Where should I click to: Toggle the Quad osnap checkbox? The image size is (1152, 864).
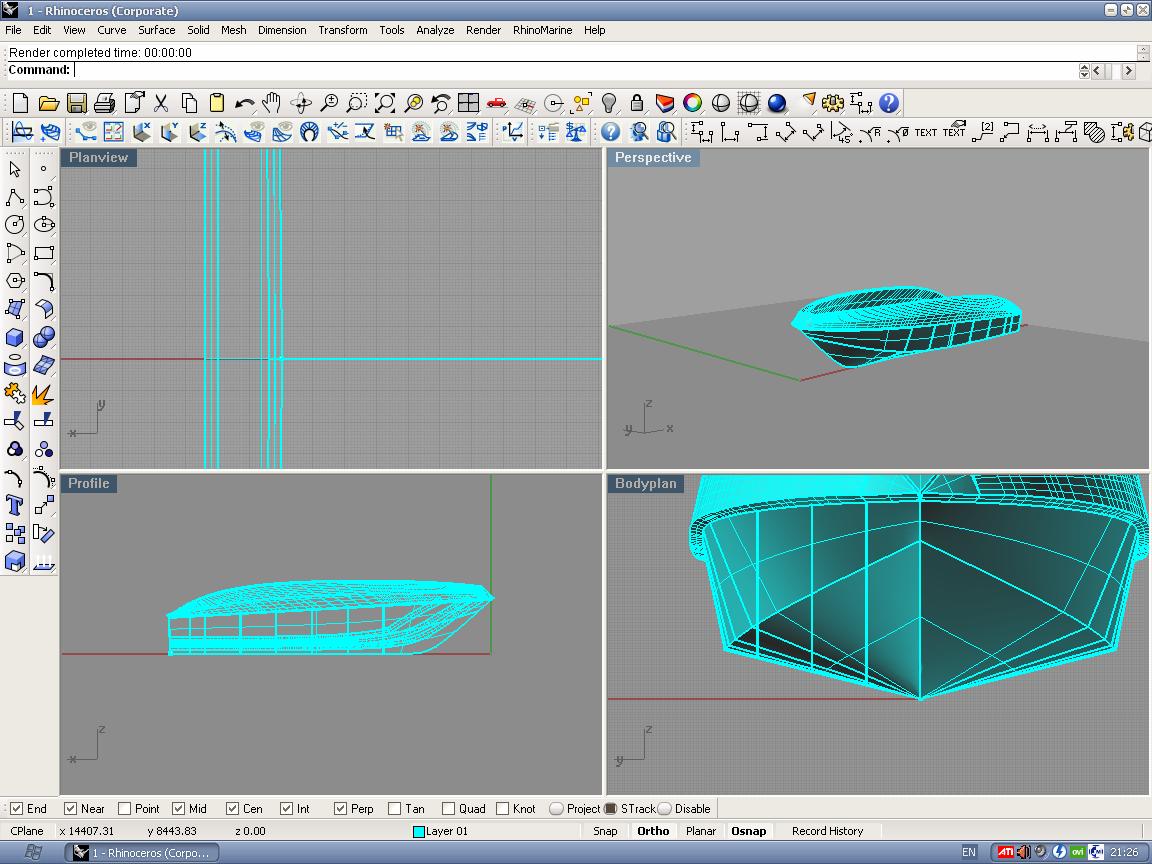tap(449, 809)
